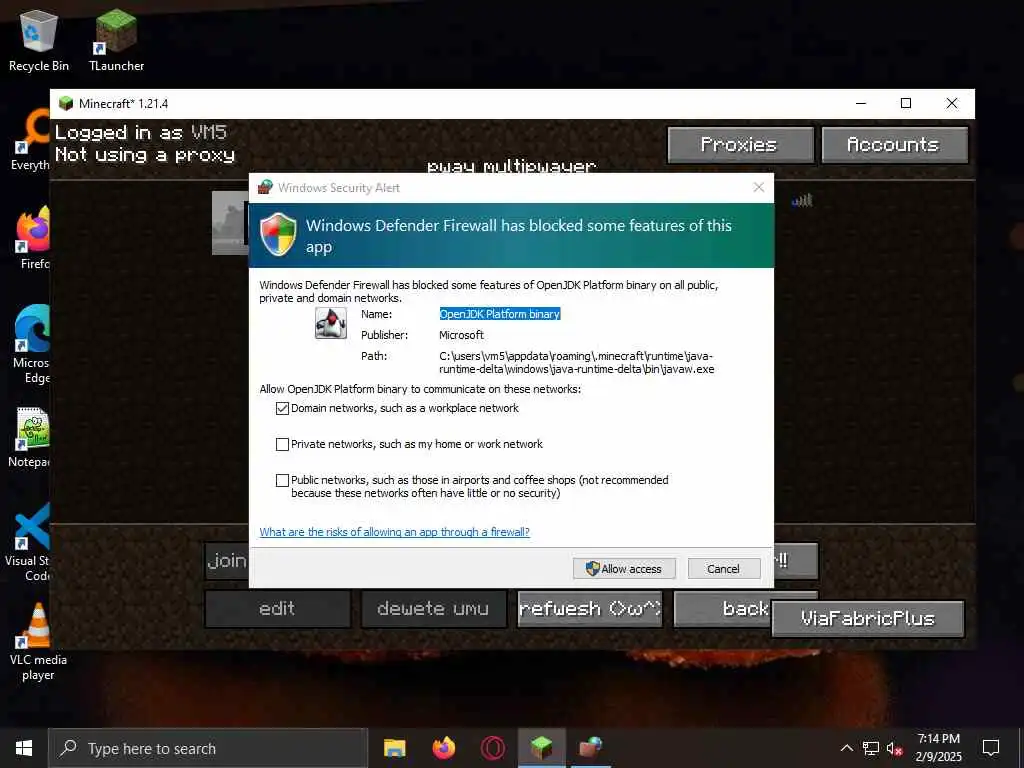
Task: Click the highlighted OpenJDK Platform binary name
Action: (500, 314)
